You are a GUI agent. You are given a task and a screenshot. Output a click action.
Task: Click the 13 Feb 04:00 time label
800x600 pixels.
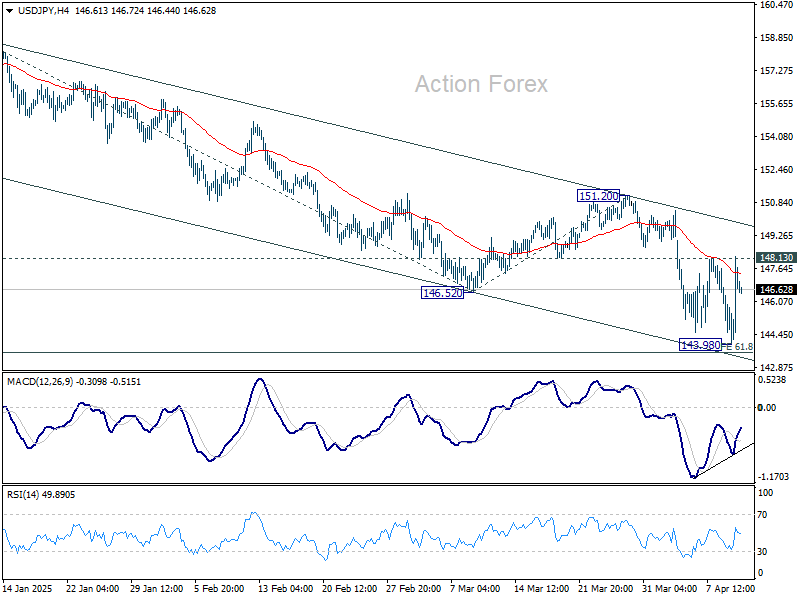point(286,588)
